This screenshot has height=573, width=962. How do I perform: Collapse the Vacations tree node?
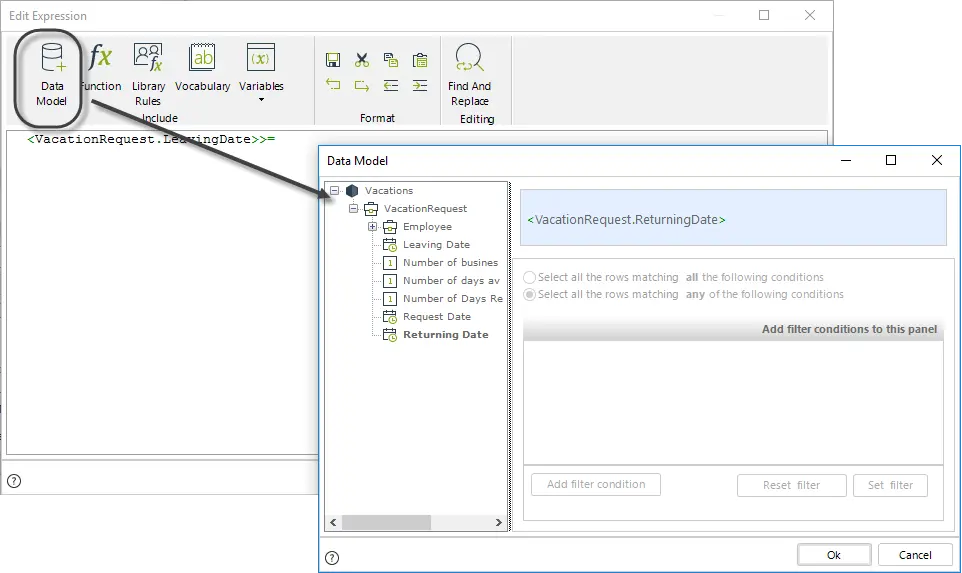point(334,190)
